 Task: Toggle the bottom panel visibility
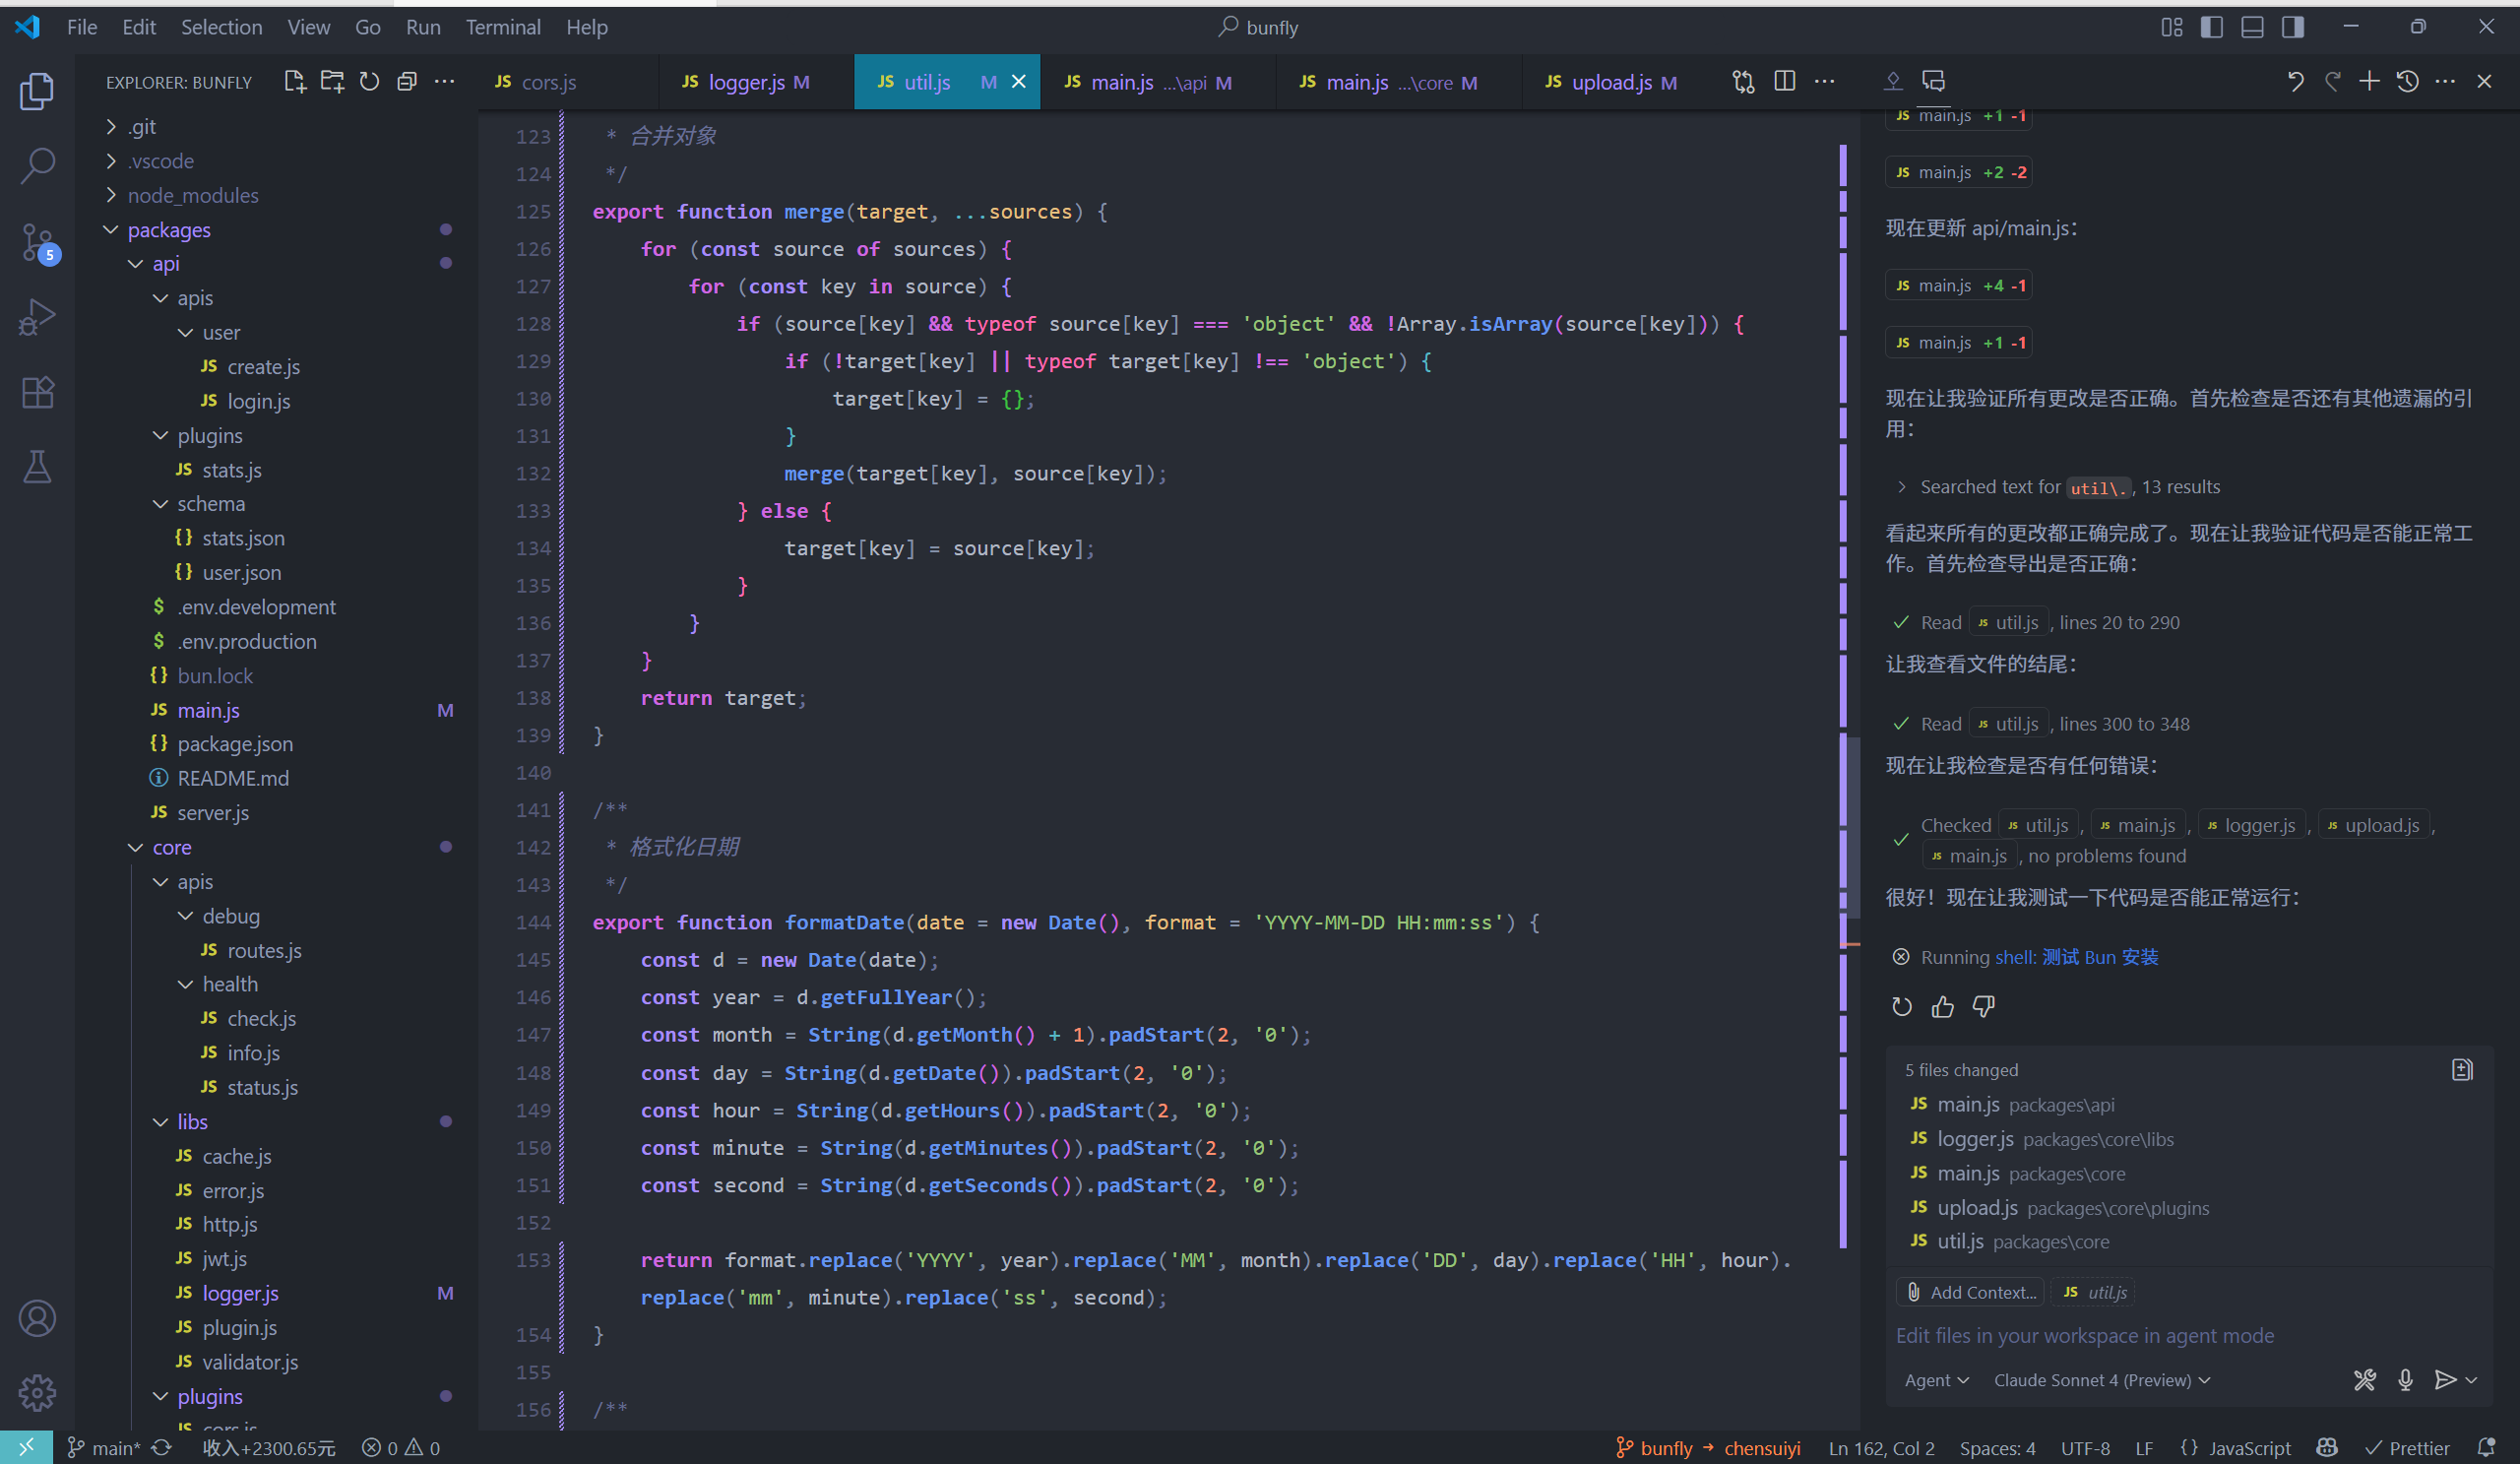[2252, 27]
